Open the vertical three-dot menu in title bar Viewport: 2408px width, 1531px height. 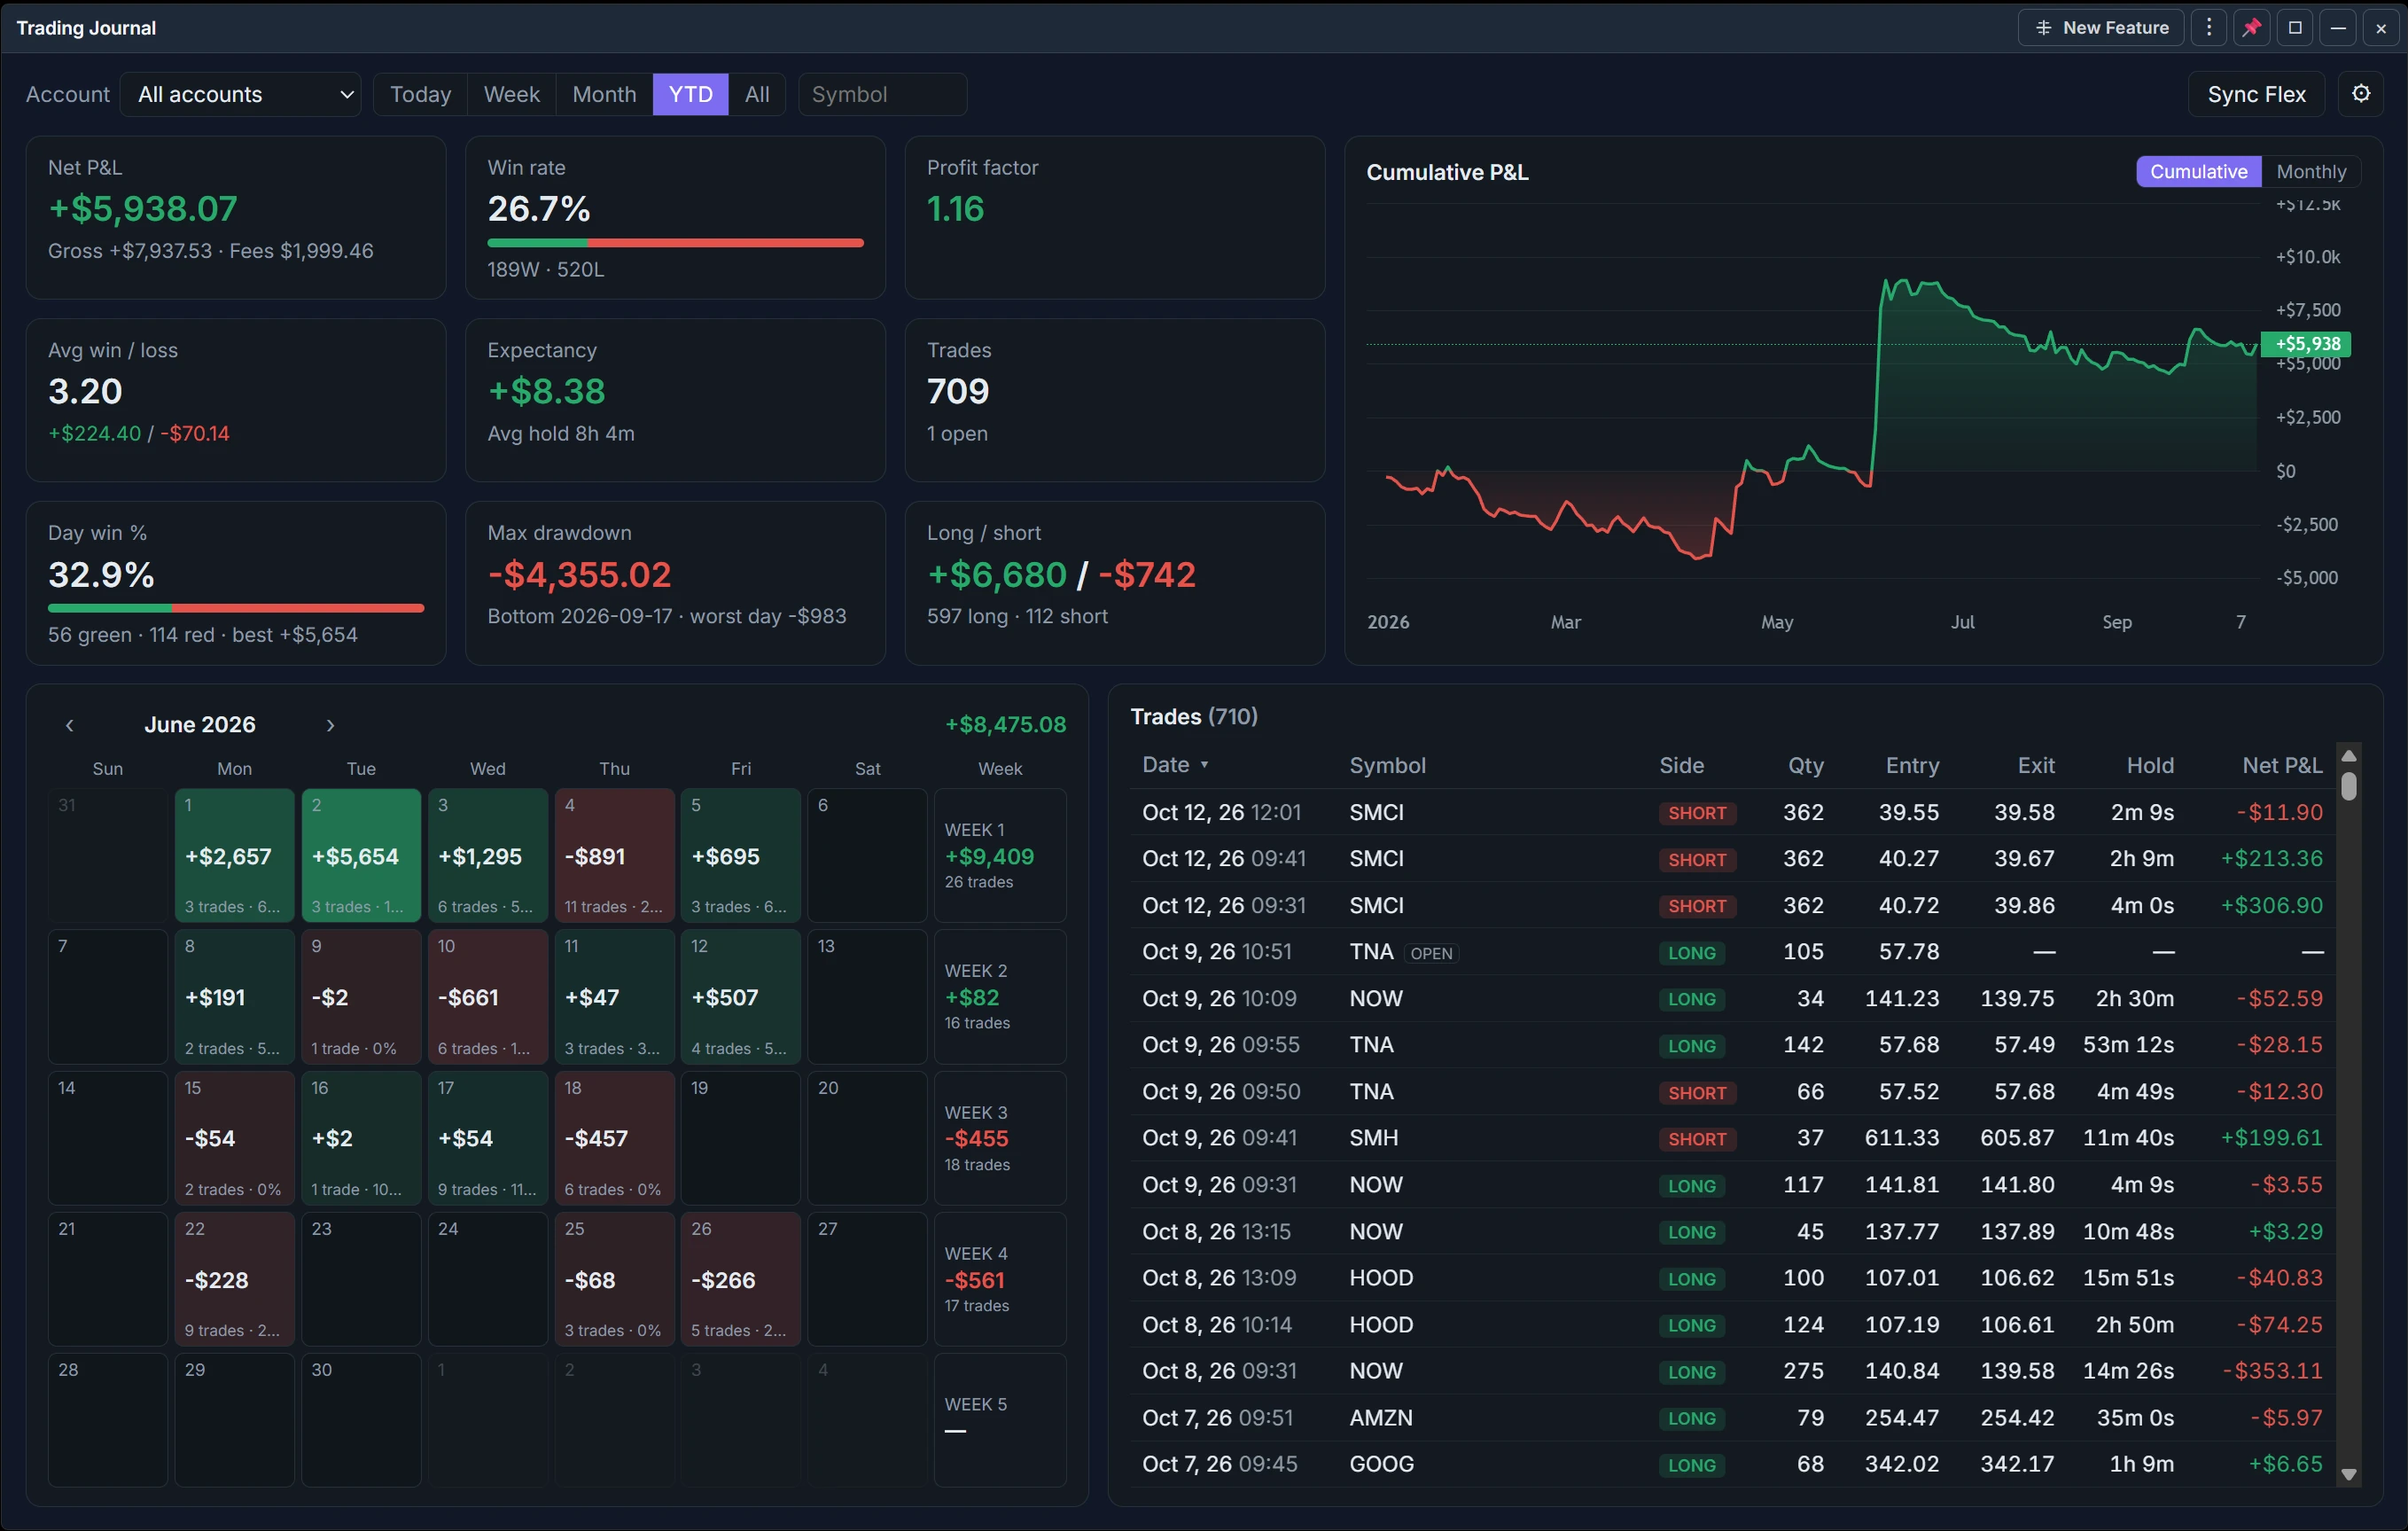2208,28
